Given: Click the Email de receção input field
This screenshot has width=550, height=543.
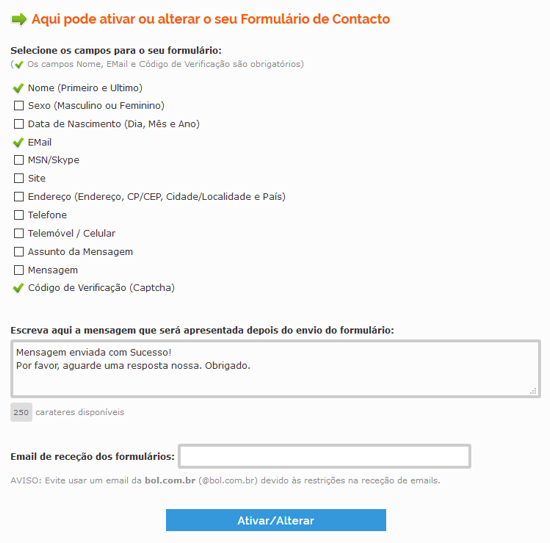Looking at the screenshot, I should coord(324,456).
